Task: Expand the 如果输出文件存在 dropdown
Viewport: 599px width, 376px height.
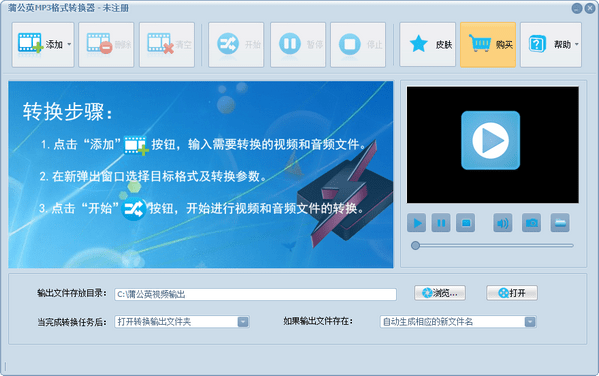Action: point(530,322)
